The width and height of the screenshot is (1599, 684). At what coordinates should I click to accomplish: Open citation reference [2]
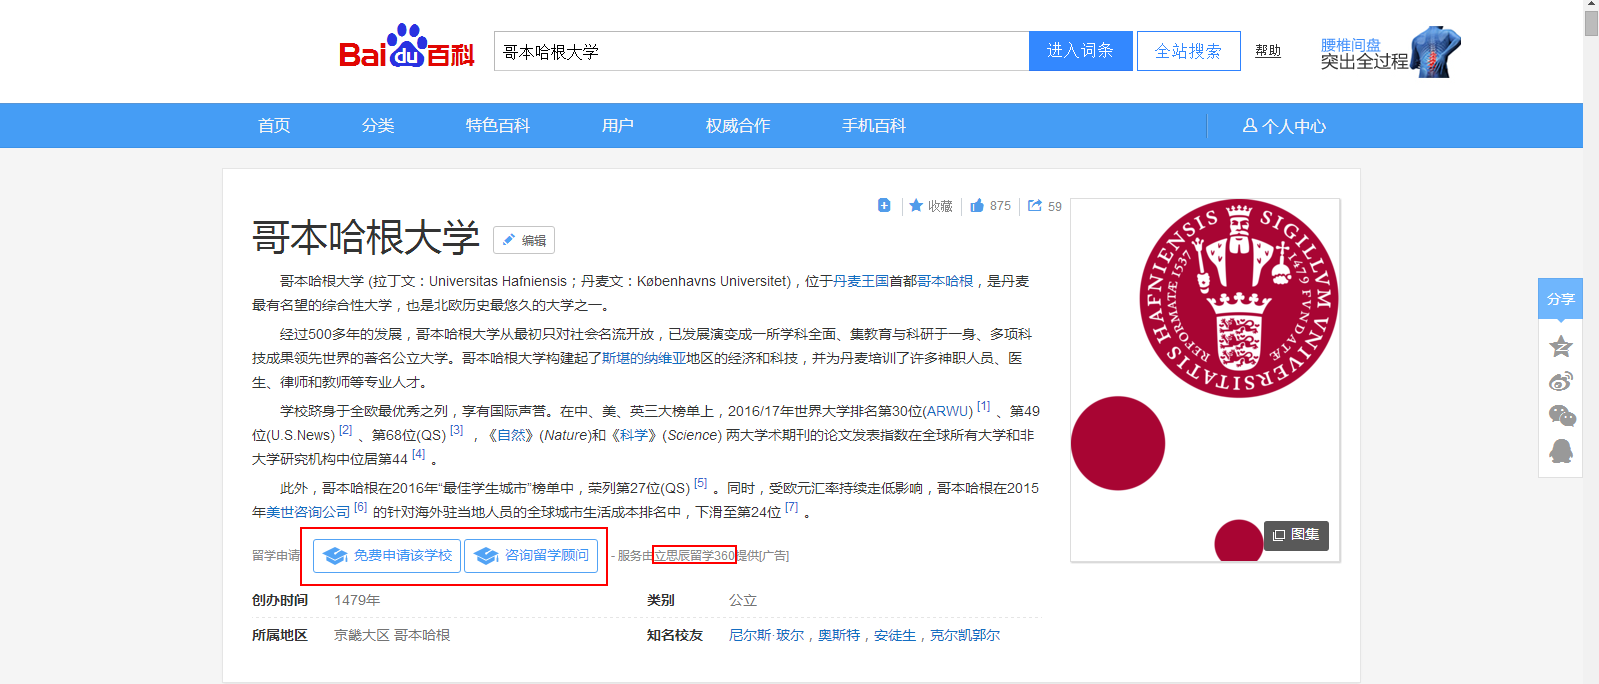346,430
